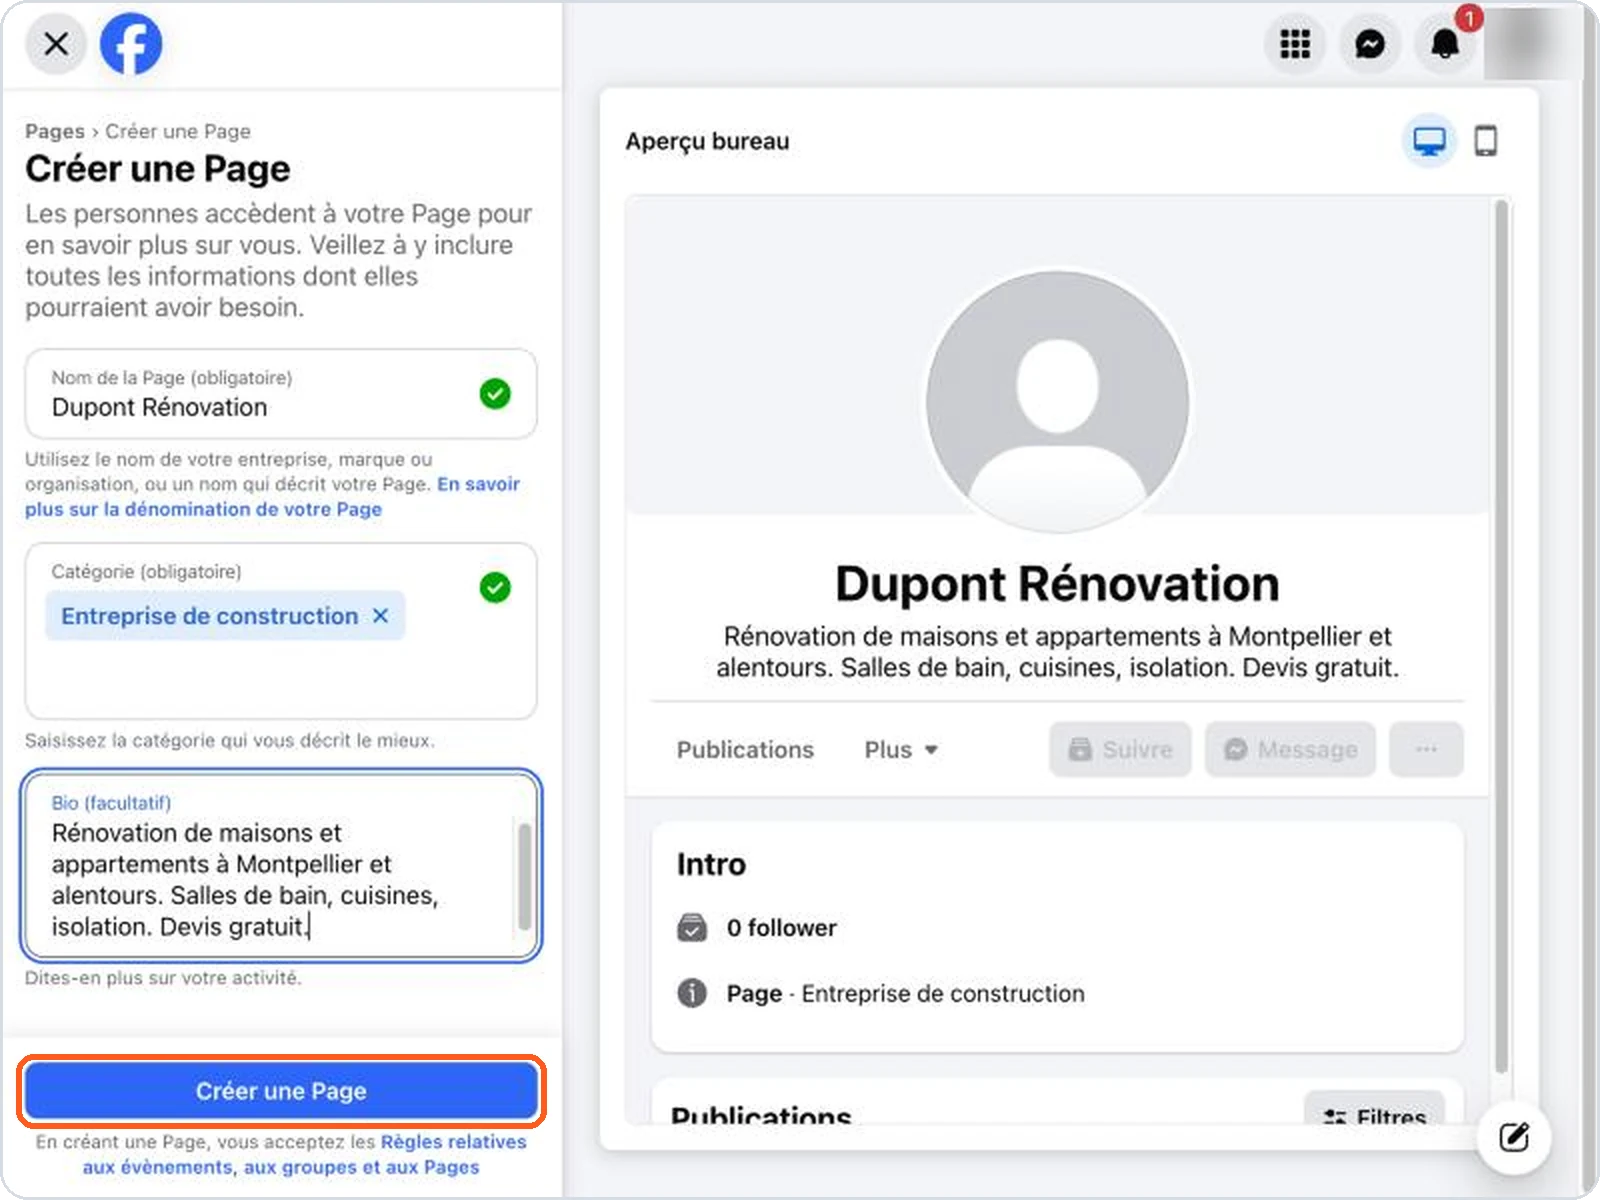Click the 0 follower icon in Intro
This screenshot has height=1200, width=1600.
692,928
